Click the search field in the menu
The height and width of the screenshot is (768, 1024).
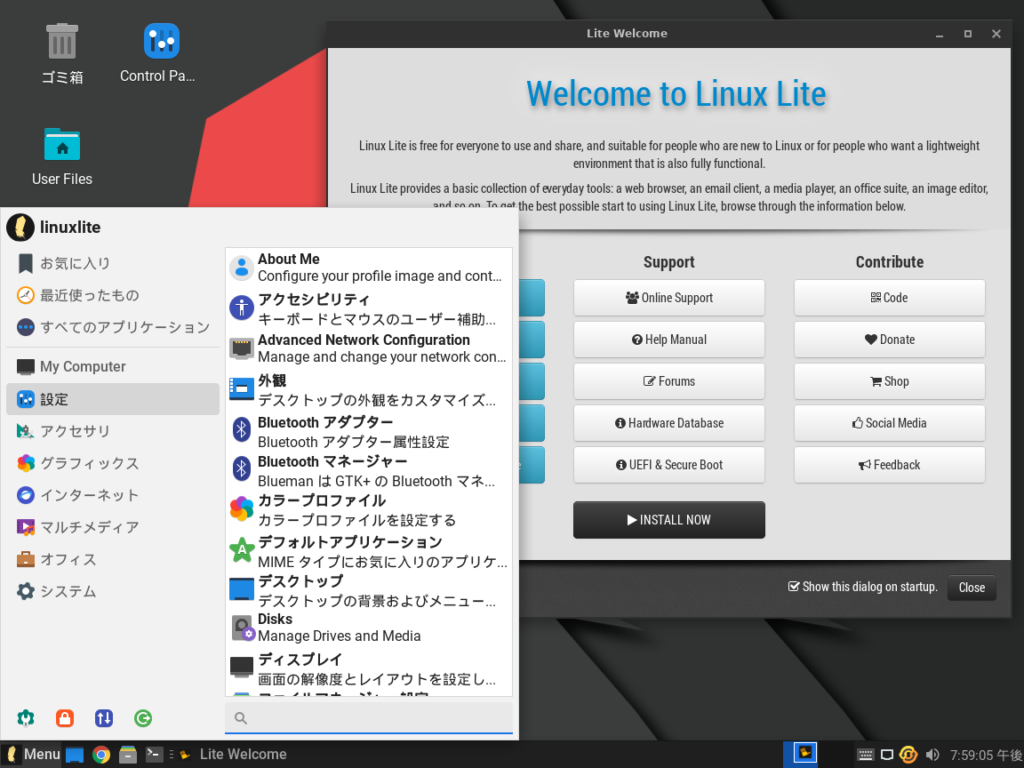coord(368,717)
